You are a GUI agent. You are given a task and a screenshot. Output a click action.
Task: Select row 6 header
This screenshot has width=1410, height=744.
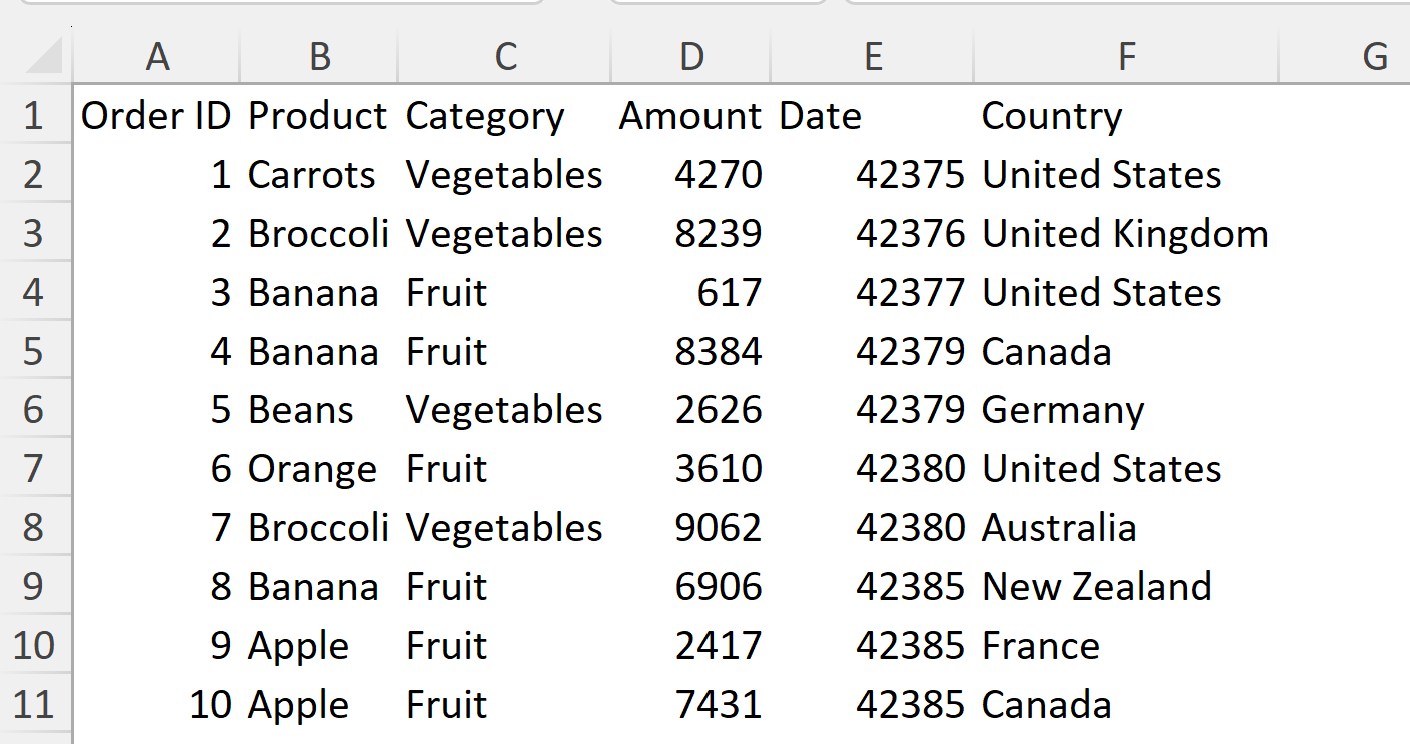pyautogui.click(x=34, y=410)
